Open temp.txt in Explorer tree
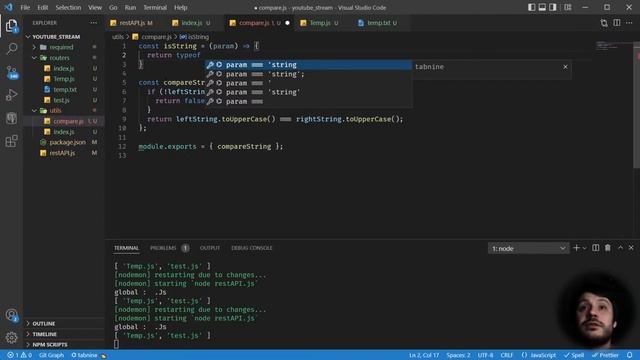The width and height of the screenshot is (640, 360). pyautogui.click(x=65, y=89)
